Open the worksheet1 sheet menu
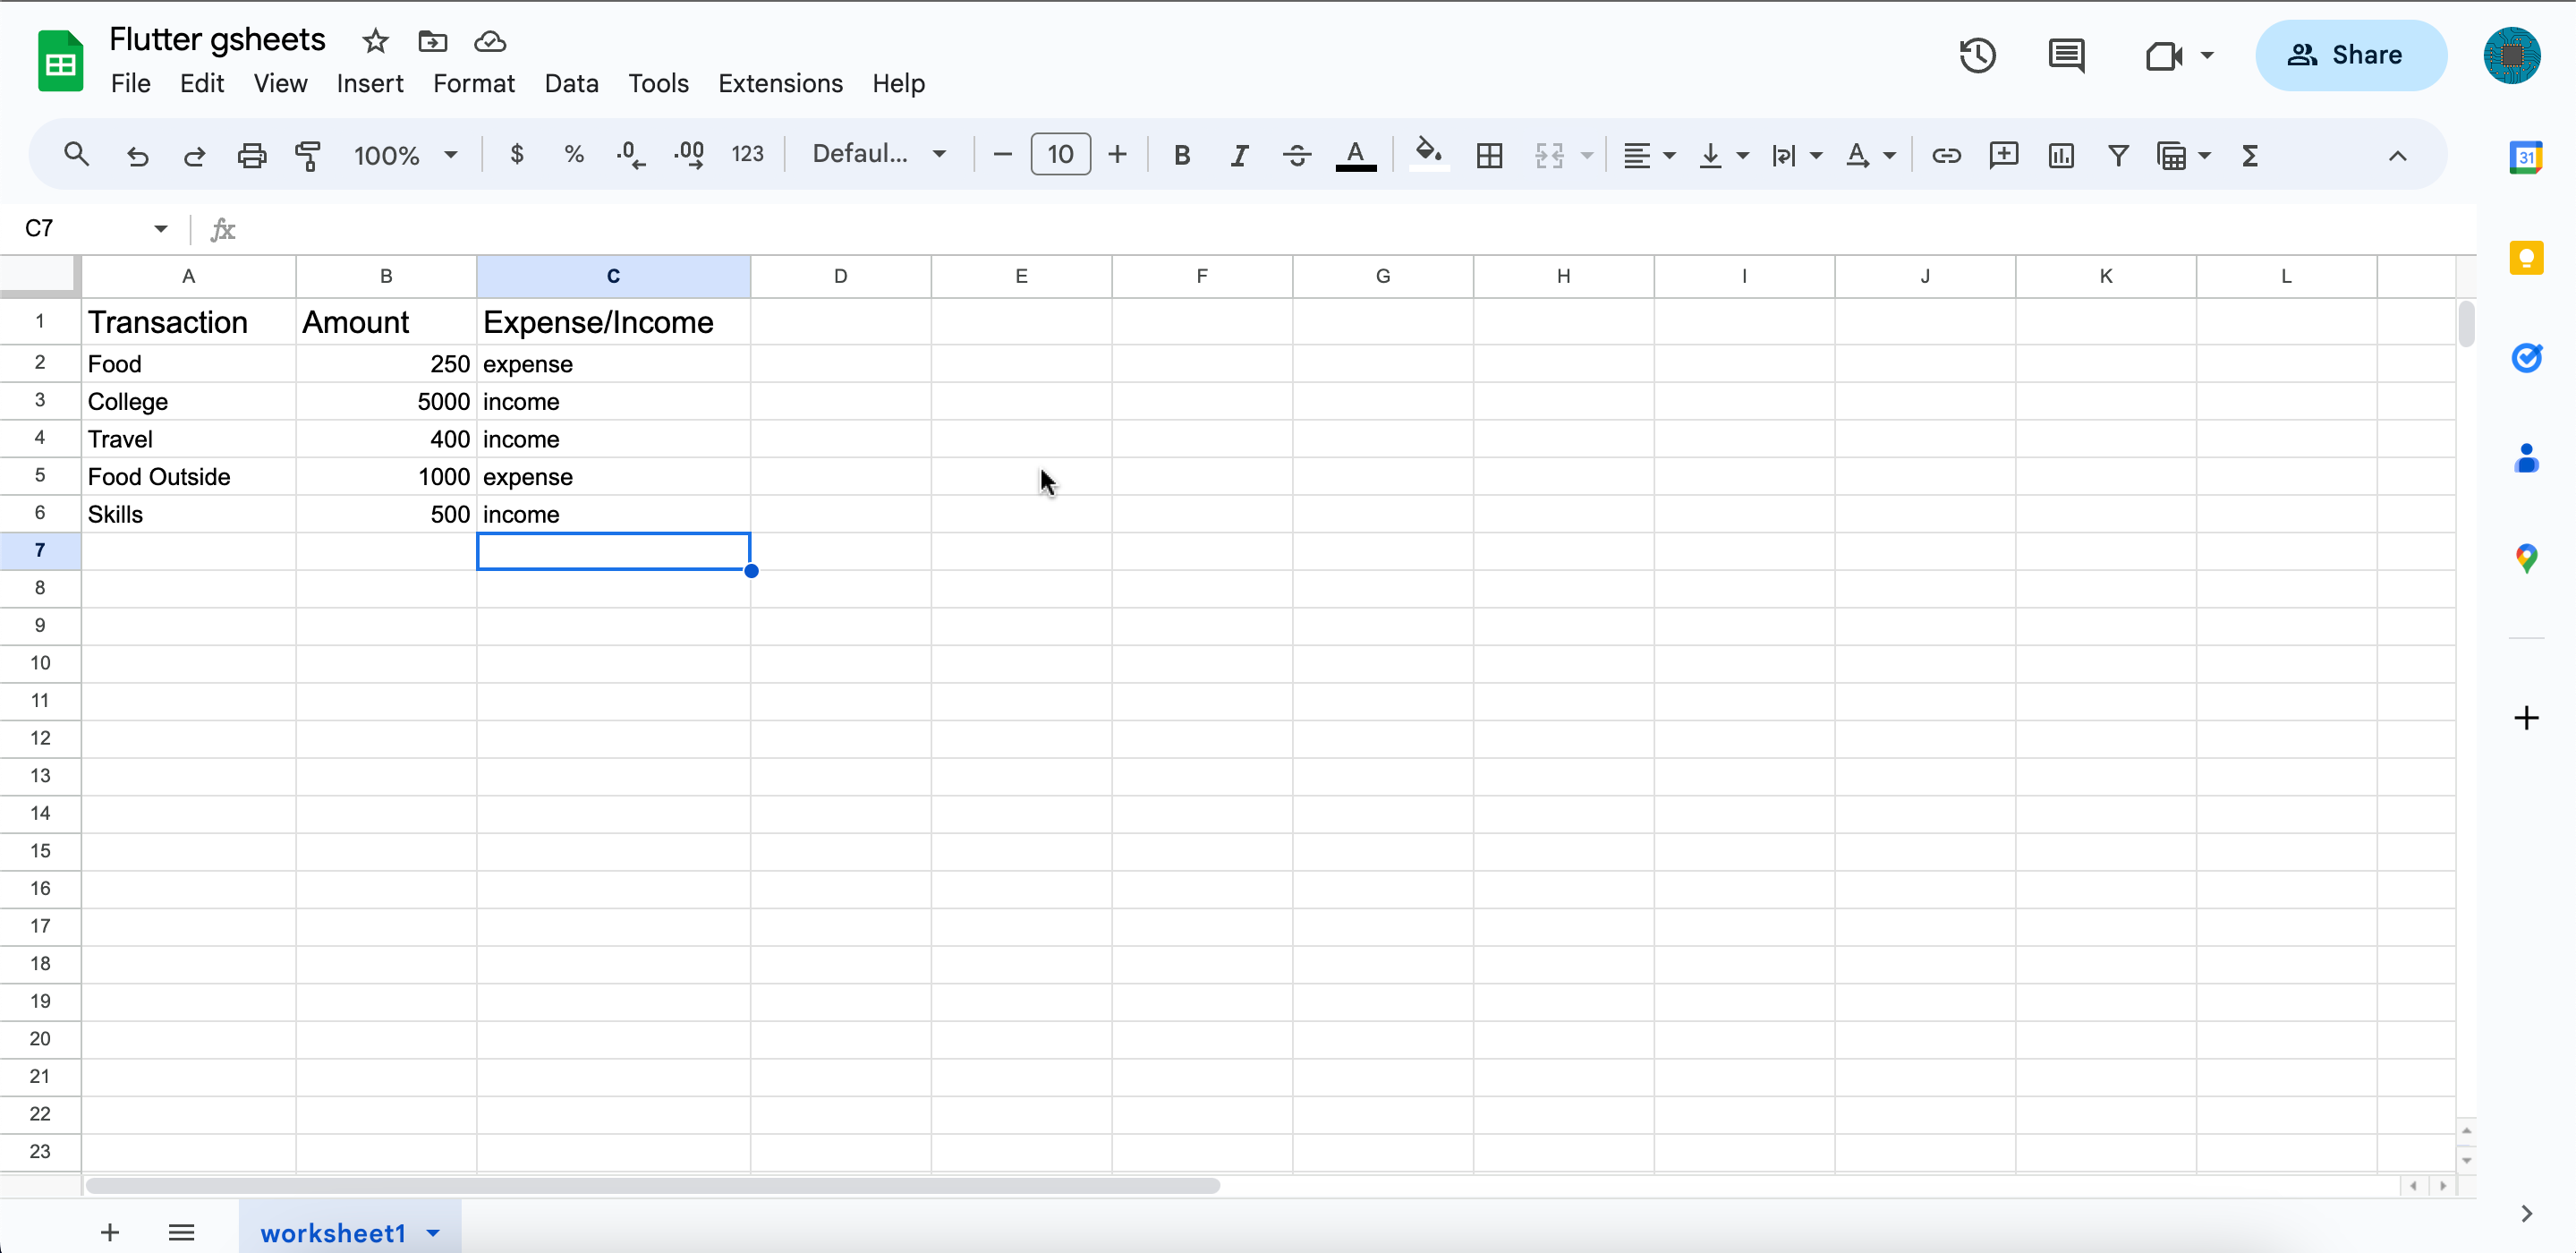 [x=432, y=1232]
